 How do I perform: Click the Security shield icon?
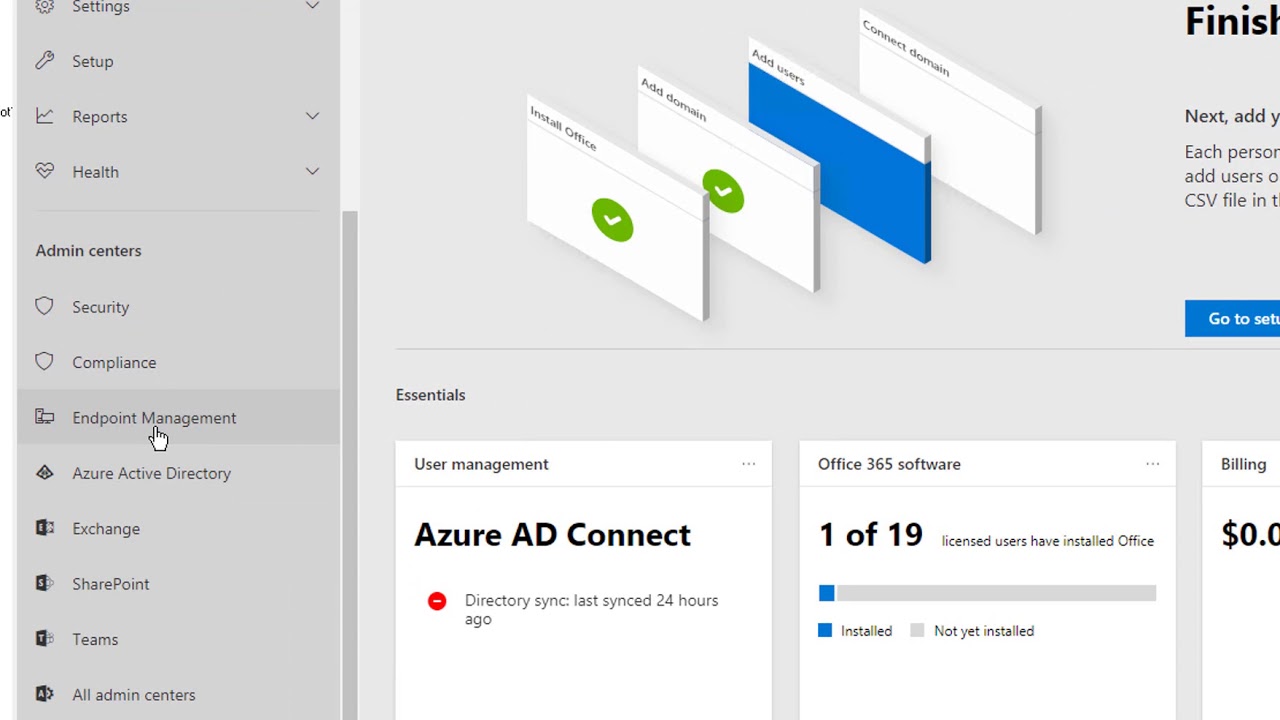click(45, 306)
